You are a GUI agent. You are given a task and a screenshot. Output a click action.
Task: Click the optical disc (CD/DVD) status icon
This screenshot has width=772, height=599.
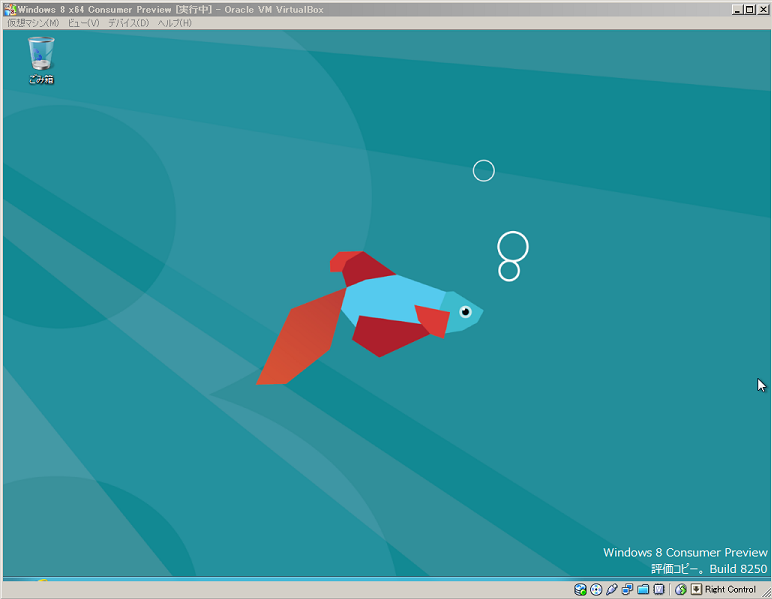[x=596, y=589]
